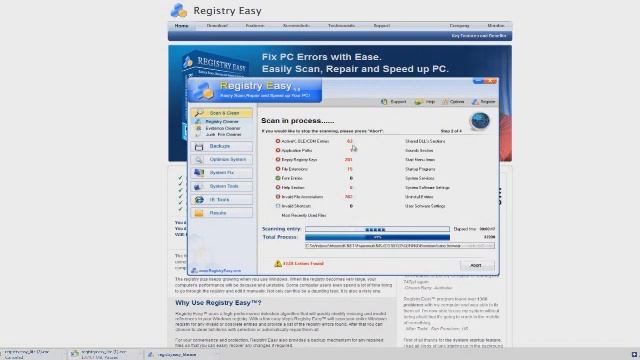The width and height of the screenshot is (640, 360).
Task: Select the Junk File Cleaner label
Action: coord(223,134)
